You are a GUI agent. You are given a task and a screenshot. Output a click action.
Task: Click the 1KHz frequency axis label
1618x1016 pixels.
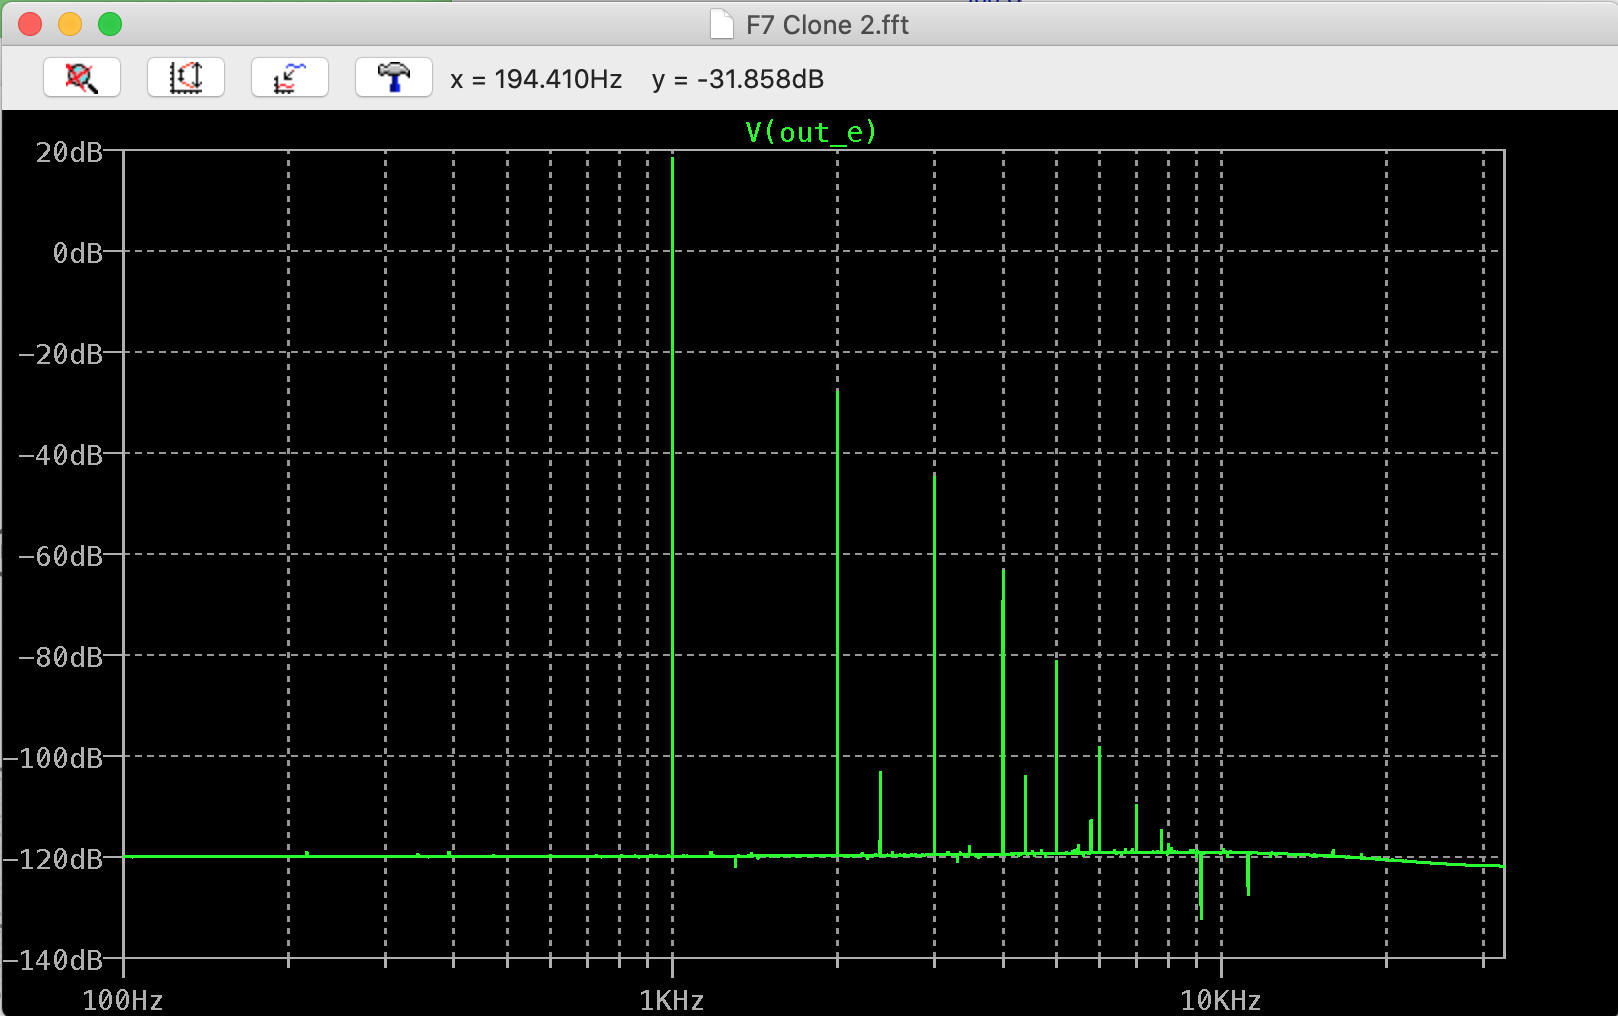672,1000
